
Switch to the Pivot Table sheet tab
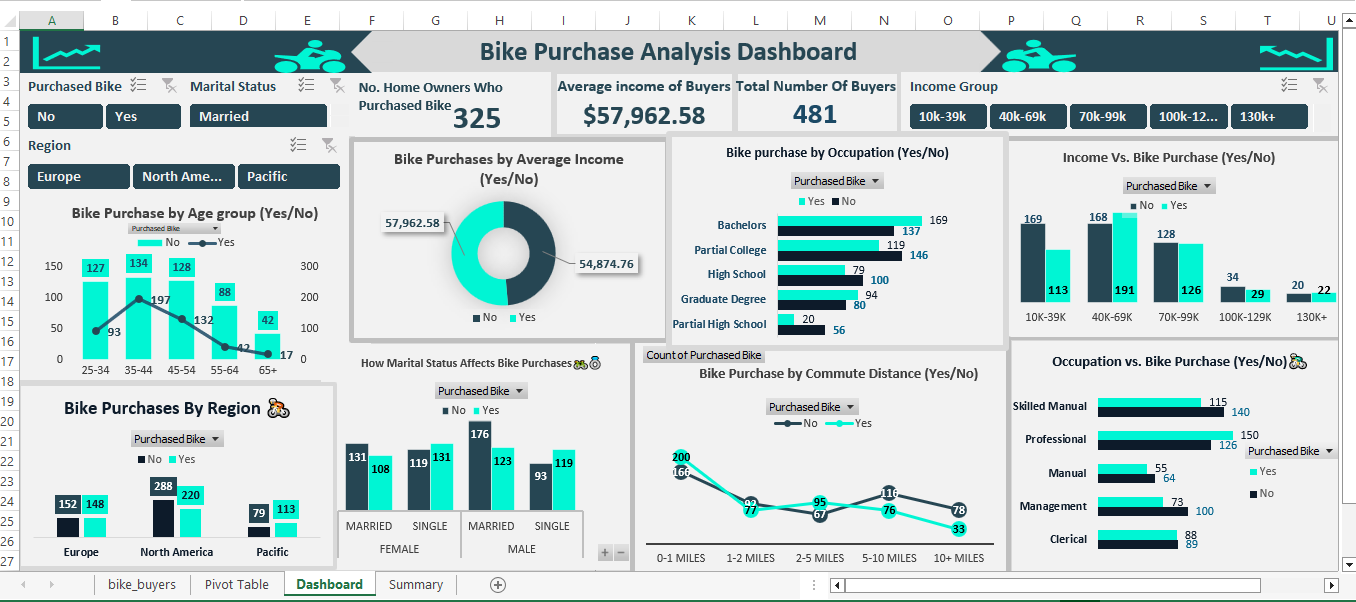[236, 585]
